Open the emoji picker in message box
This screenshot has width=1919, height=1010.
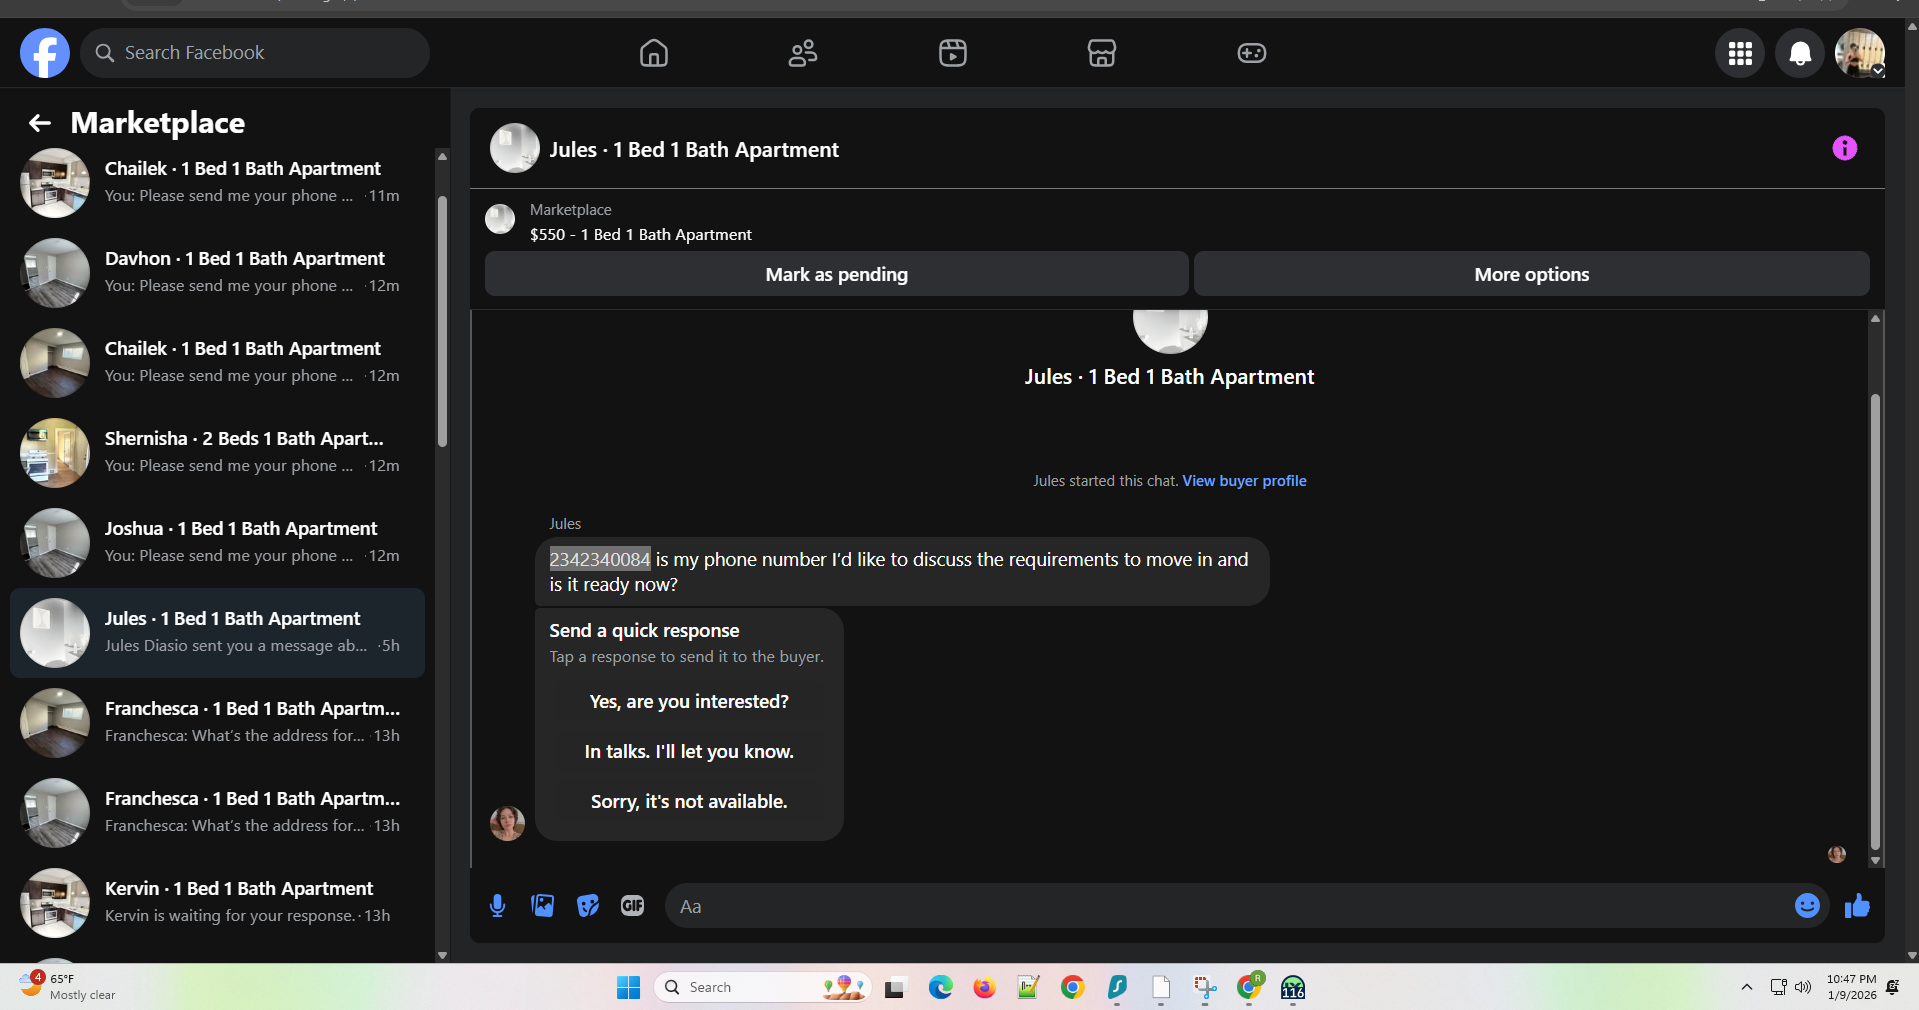pos(1807,906)
